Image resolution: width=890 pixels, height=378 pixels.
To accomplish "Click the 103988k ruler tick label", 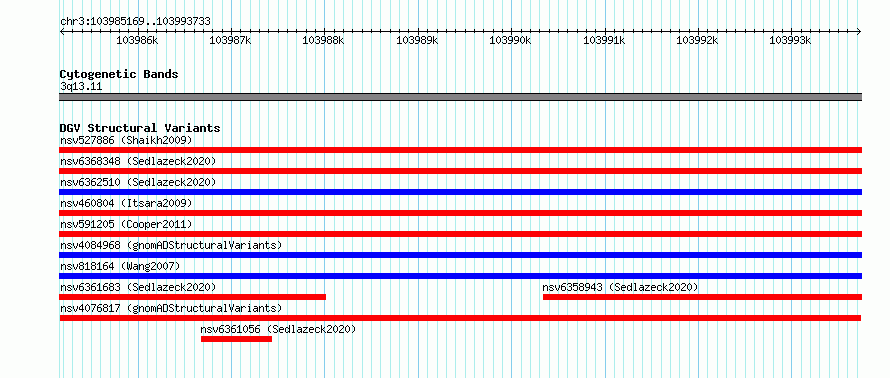I will point(324,40).
